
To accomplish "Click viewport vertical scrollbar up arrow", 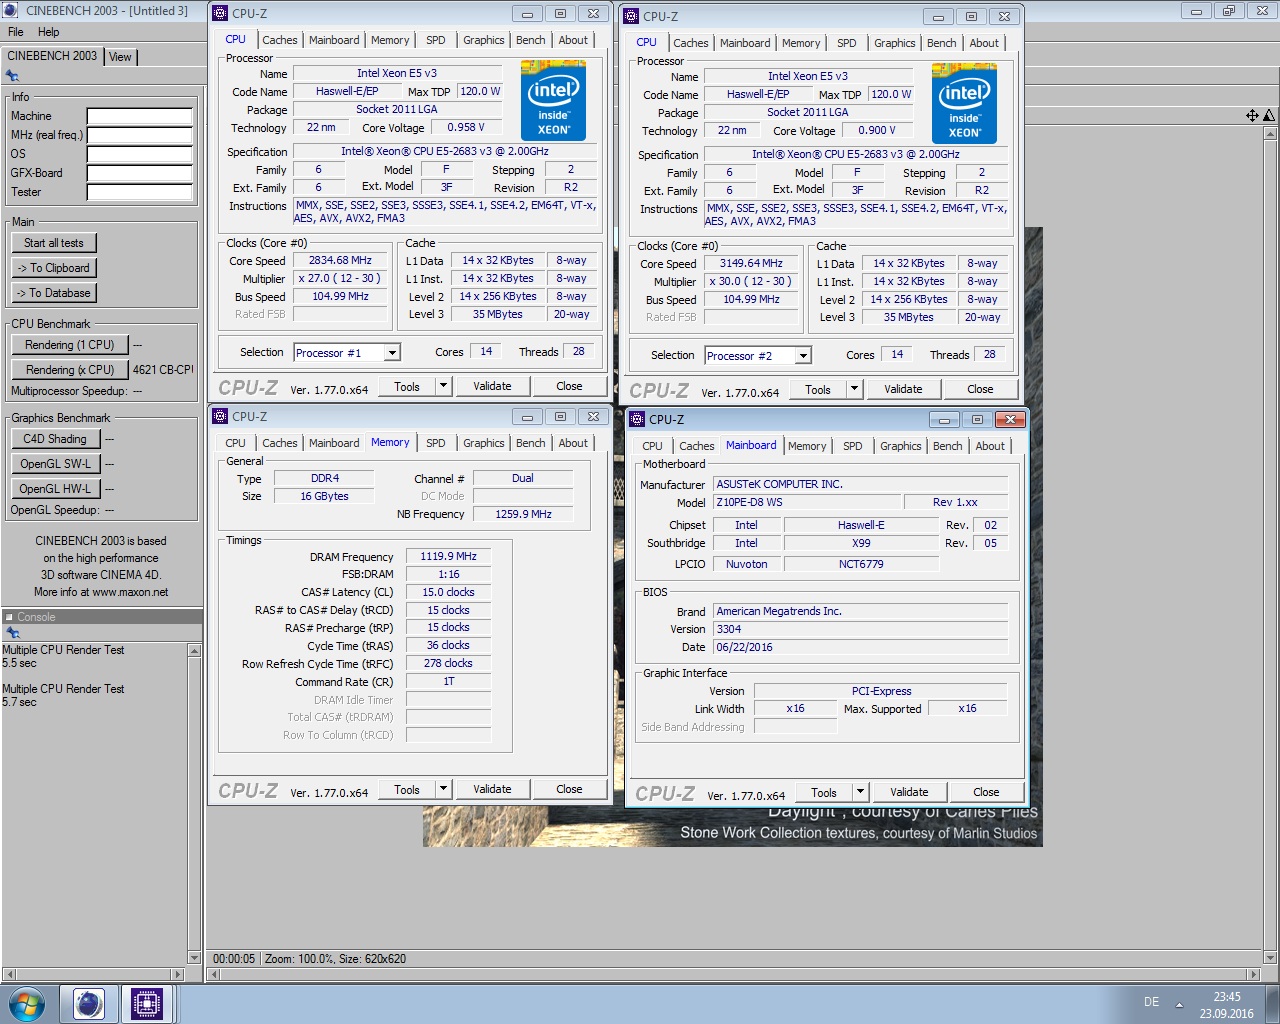I will click(x=1270, y=133).
